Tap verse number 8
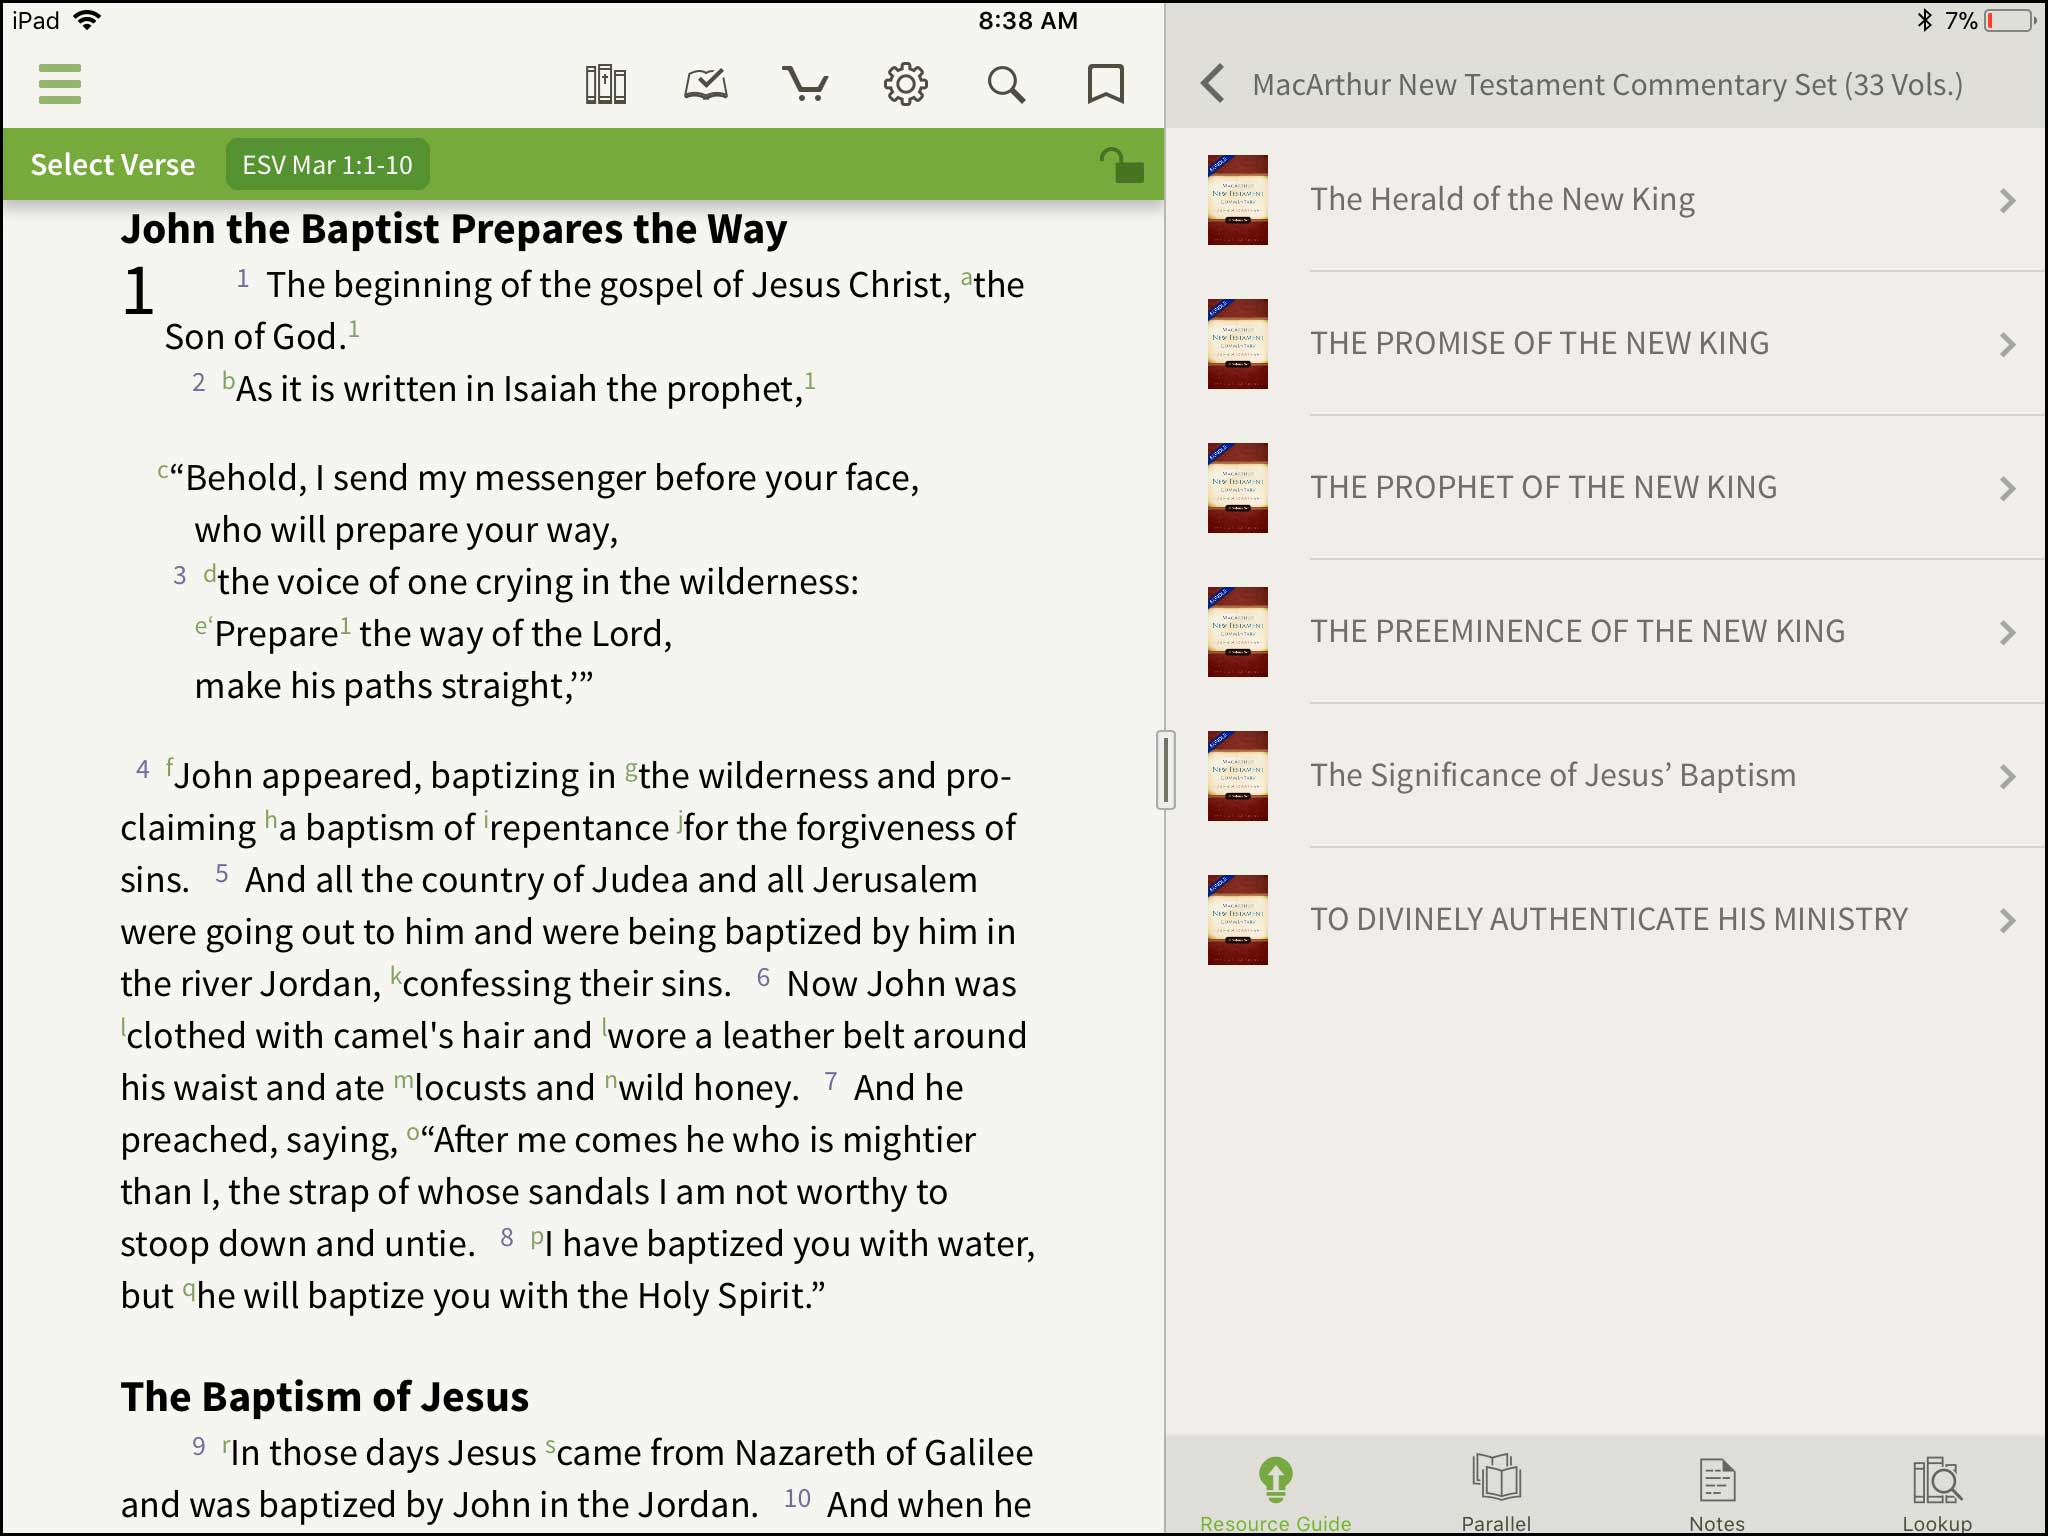The width and height of the screenshot is (2048, 1536). click(x=507, y=1237)
